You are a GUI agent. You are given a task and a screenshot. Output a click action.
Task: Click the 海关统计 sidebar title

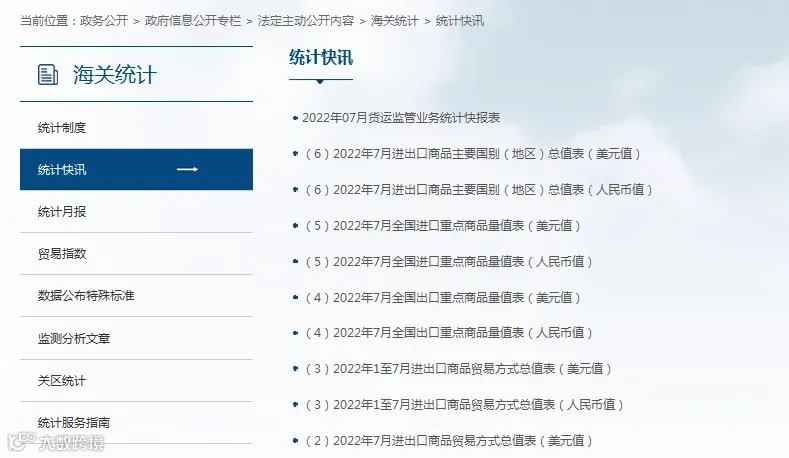pos(115,75)
